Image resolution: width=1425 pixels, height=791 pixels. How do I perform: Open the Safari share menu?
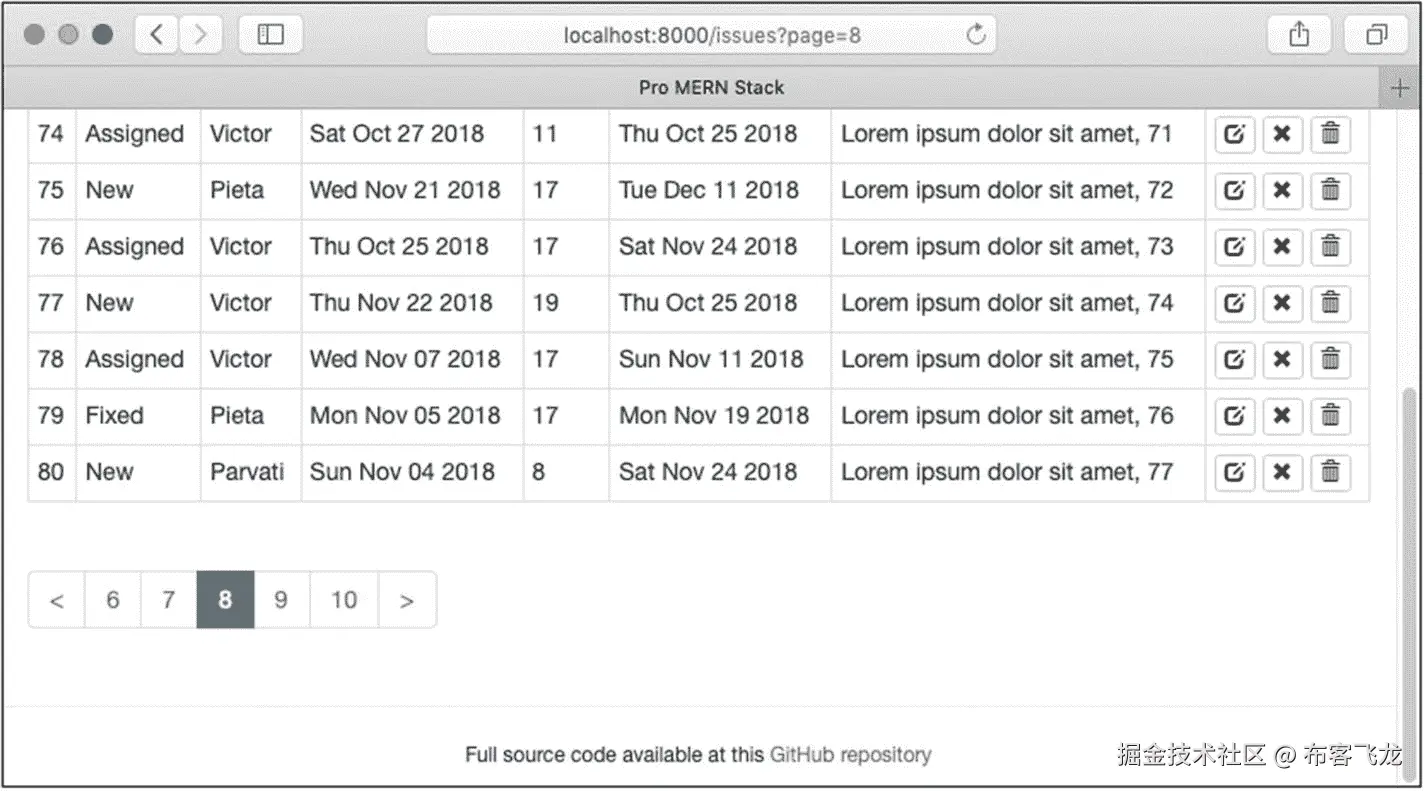click(1299, 35)
